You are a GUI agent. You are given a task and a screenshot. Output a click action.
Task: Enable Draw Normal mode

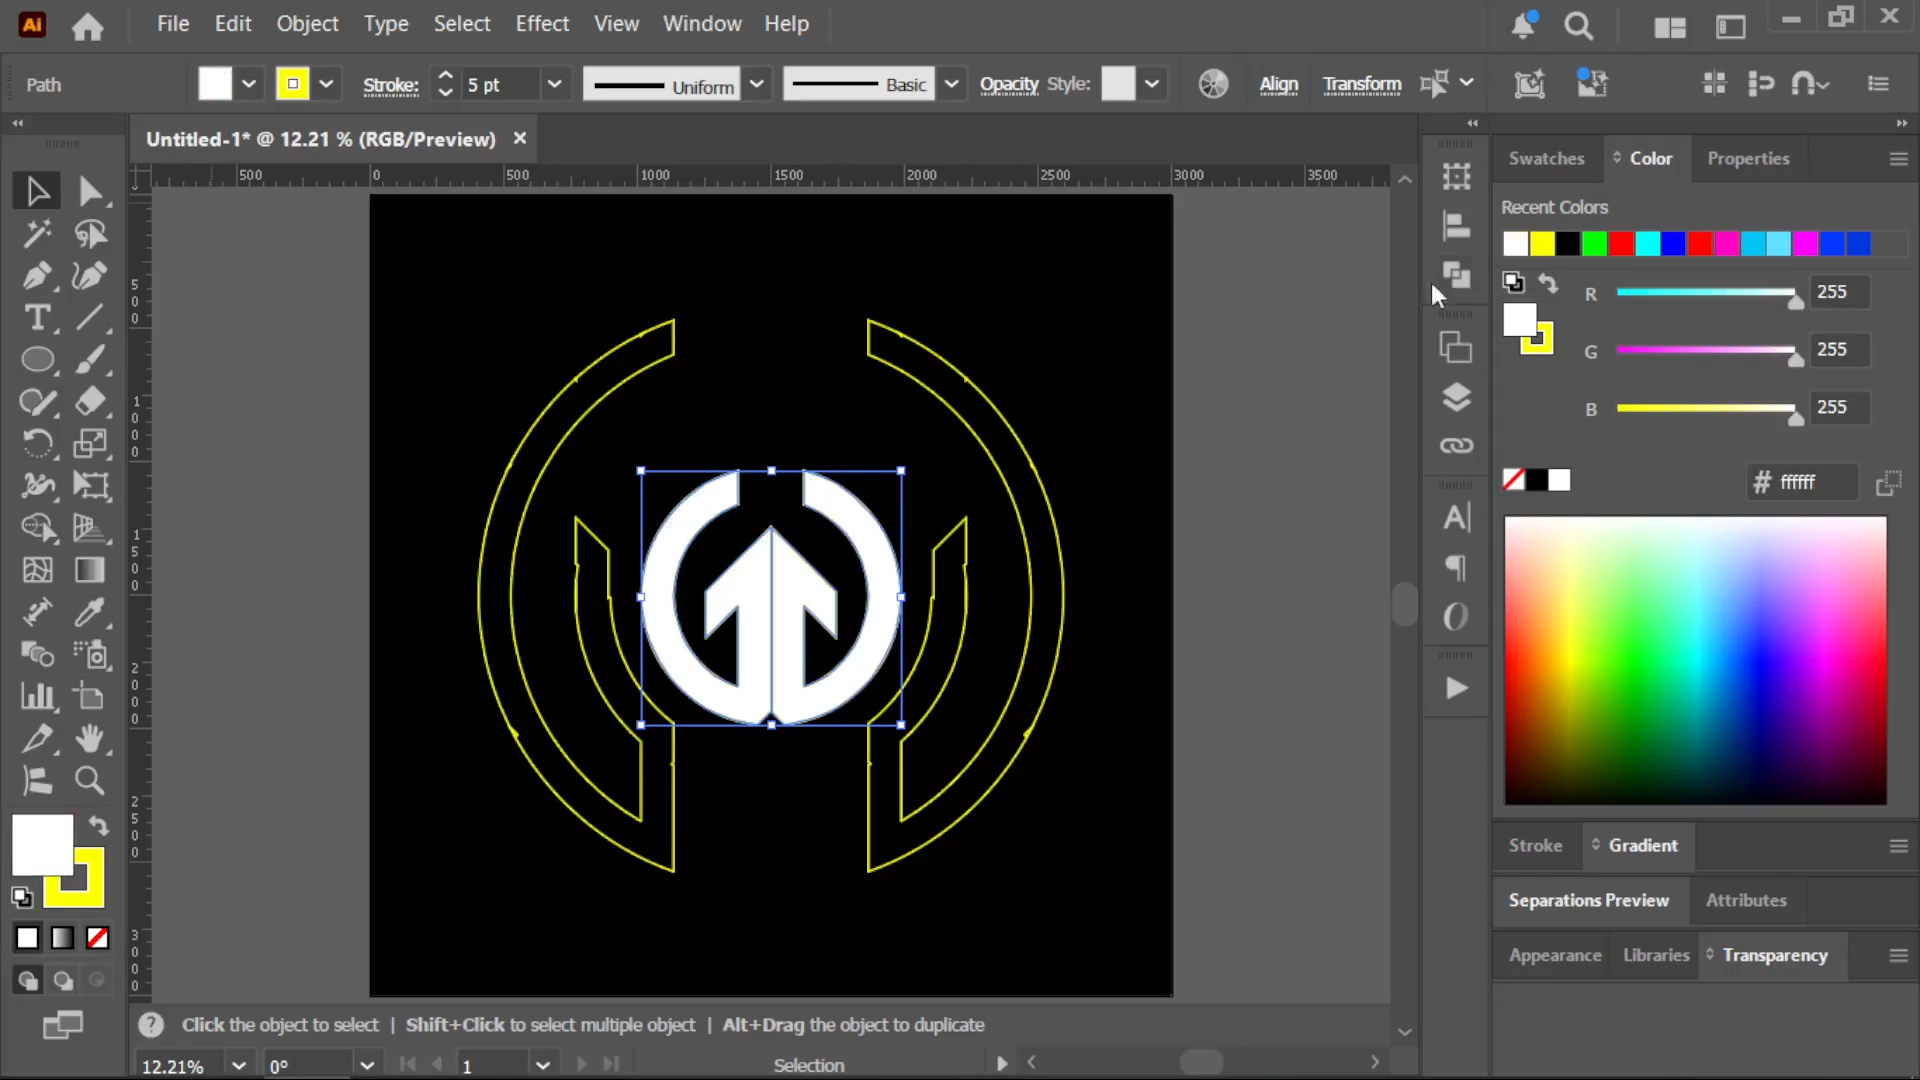click(x=27, y=981)
